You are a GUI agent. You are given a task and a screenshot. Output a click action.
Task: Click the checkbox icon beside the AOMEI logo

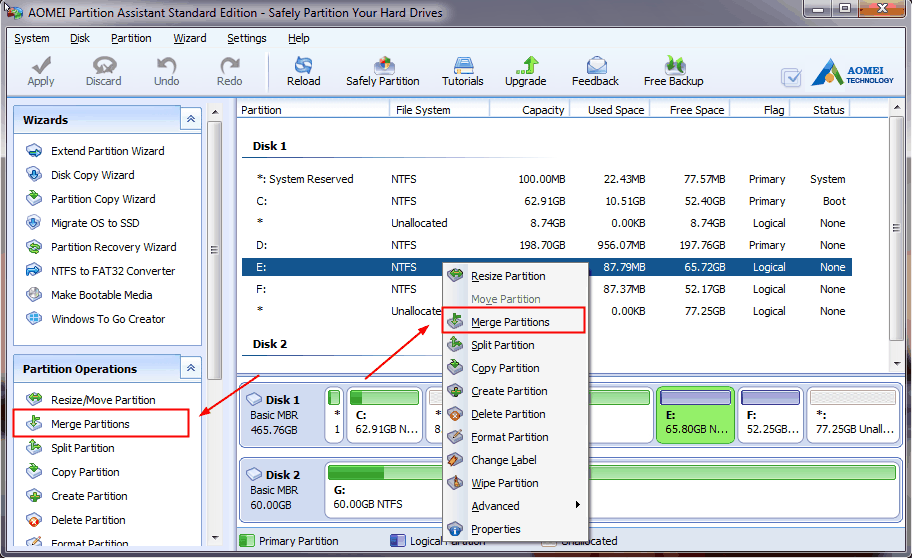[x=791, y=77]
